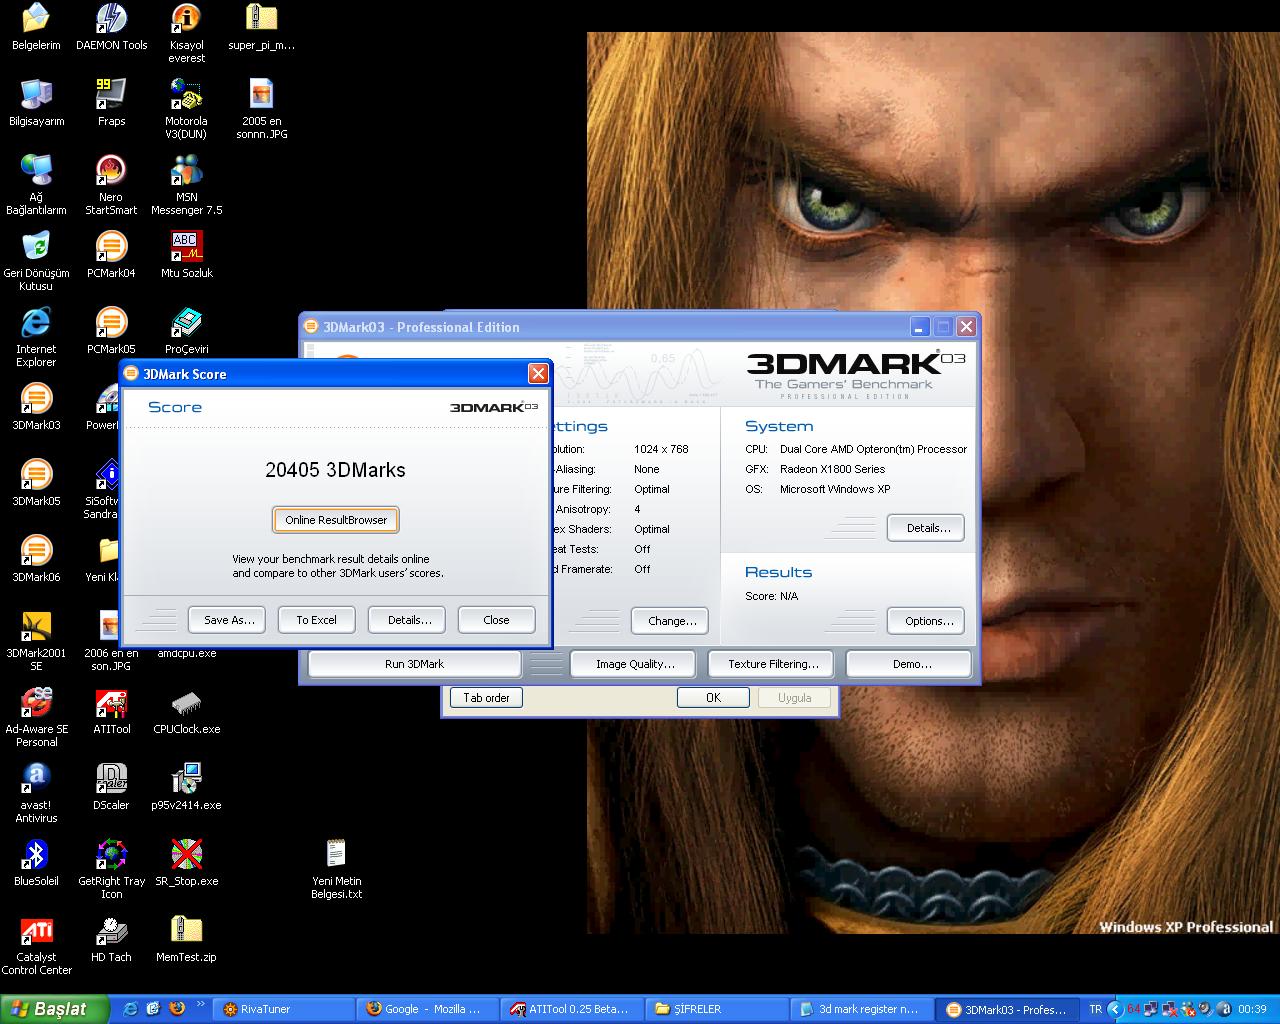Click the Run 3DMark button
Image resolution: width=1280 pixels, height=1024 pixels.
(x=414, y=664)
